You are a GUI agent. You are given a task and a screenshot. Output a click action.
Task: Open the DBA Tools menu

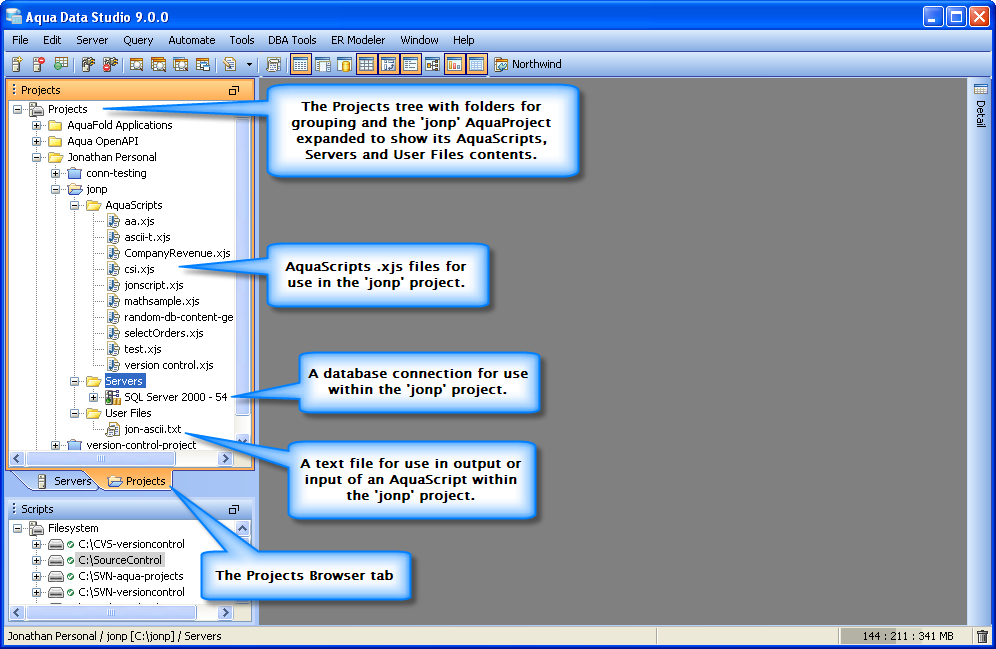(292, 40)
